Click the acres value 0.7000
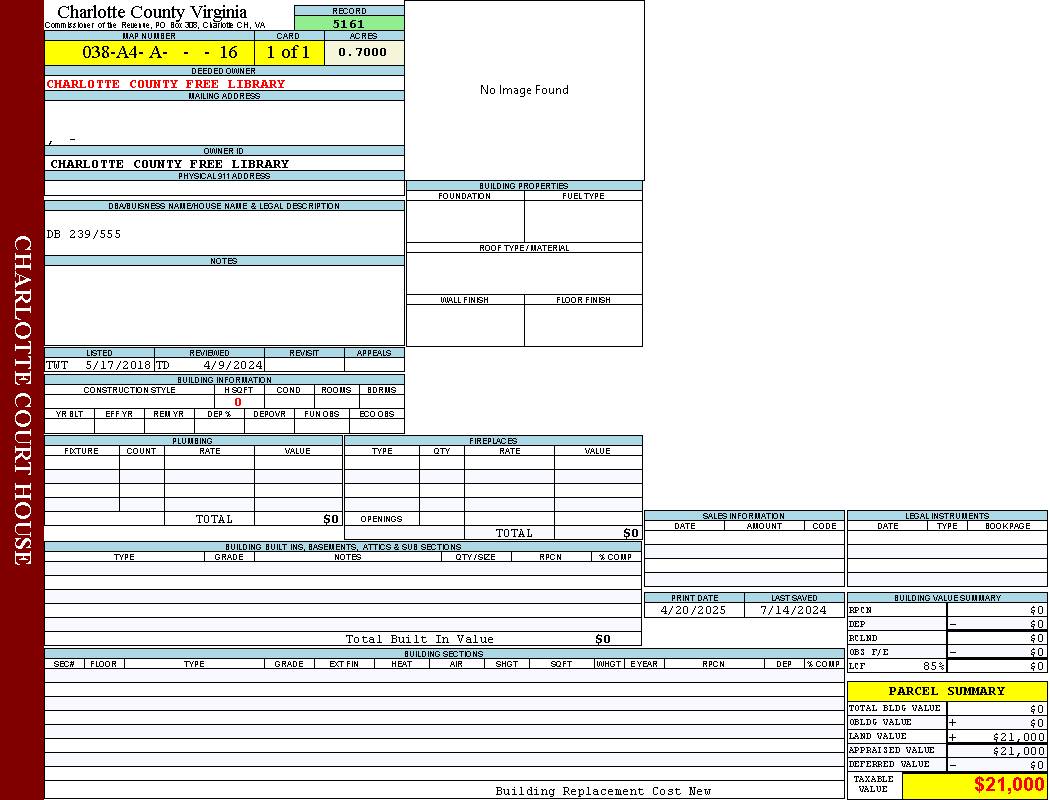1050x800 pixels. pos(363,53)
